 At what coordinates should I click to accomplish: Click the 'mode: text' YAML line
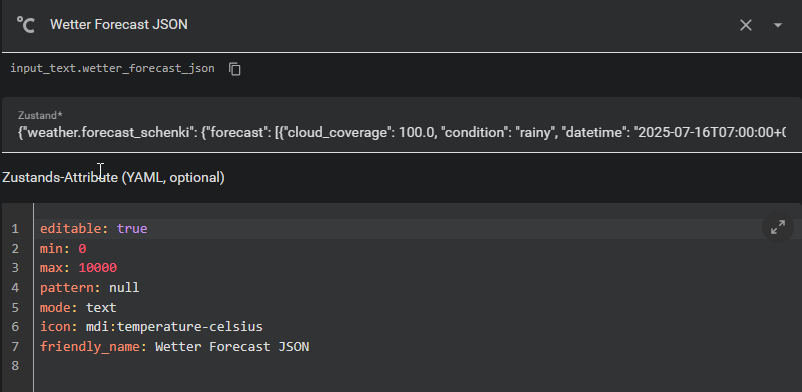coord(78,308)
